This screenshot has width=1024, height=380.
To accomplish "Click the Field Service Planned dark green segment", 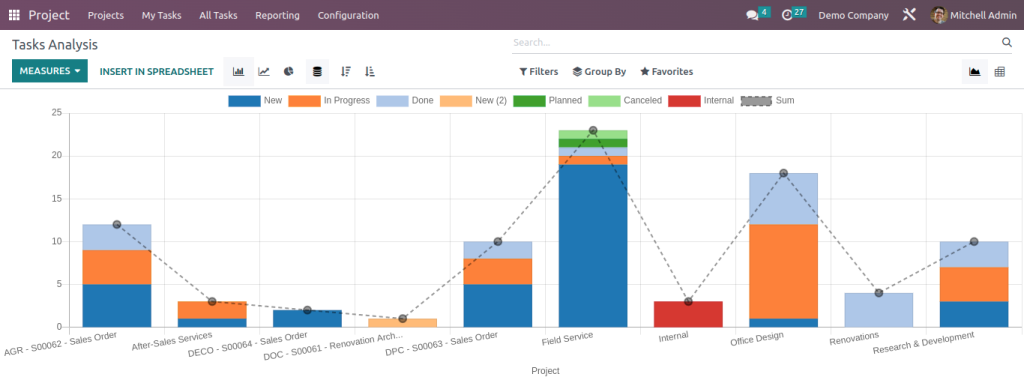I will 593,143.
